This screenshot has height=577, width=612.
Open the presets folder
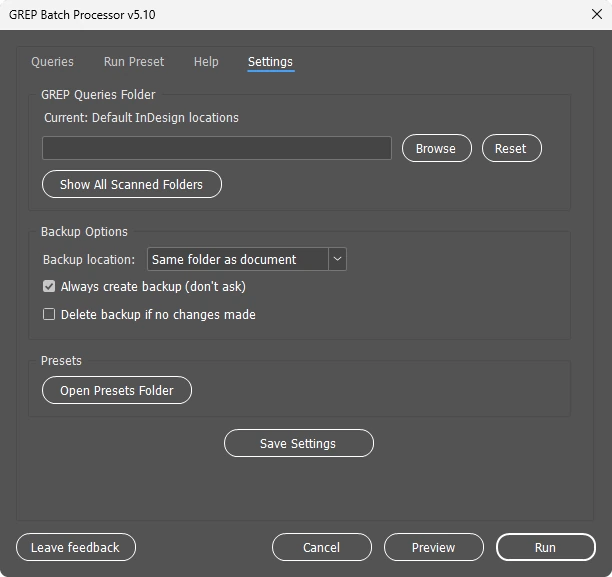(x=117, y=390)
